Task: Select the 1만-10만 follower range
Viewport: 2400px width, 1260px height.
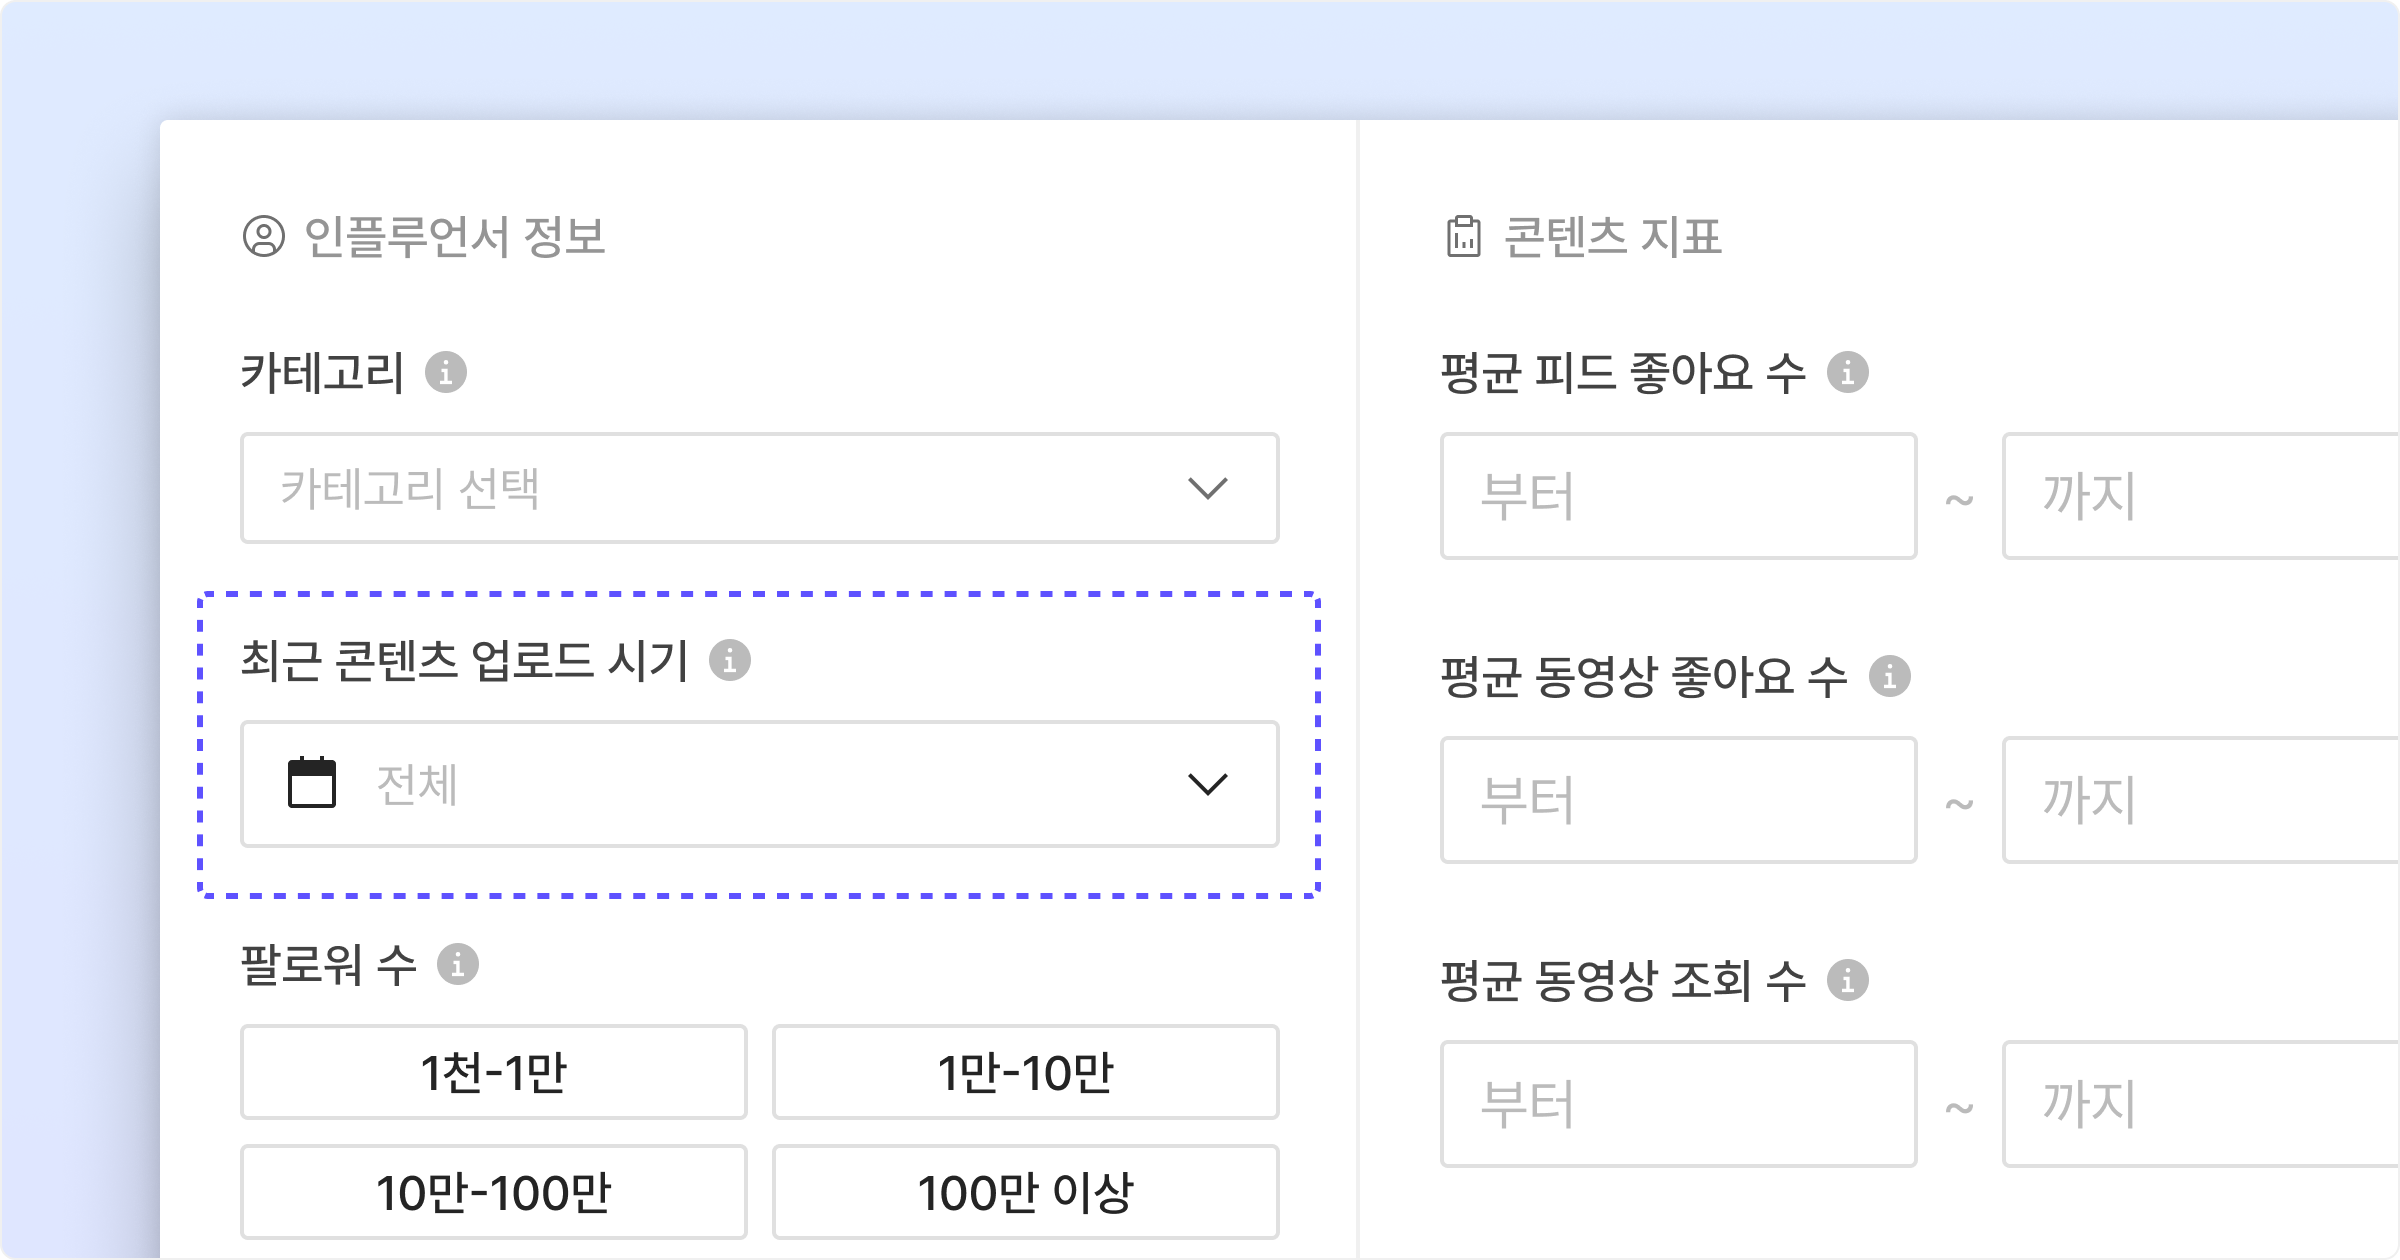Action: point(1026,1072)
